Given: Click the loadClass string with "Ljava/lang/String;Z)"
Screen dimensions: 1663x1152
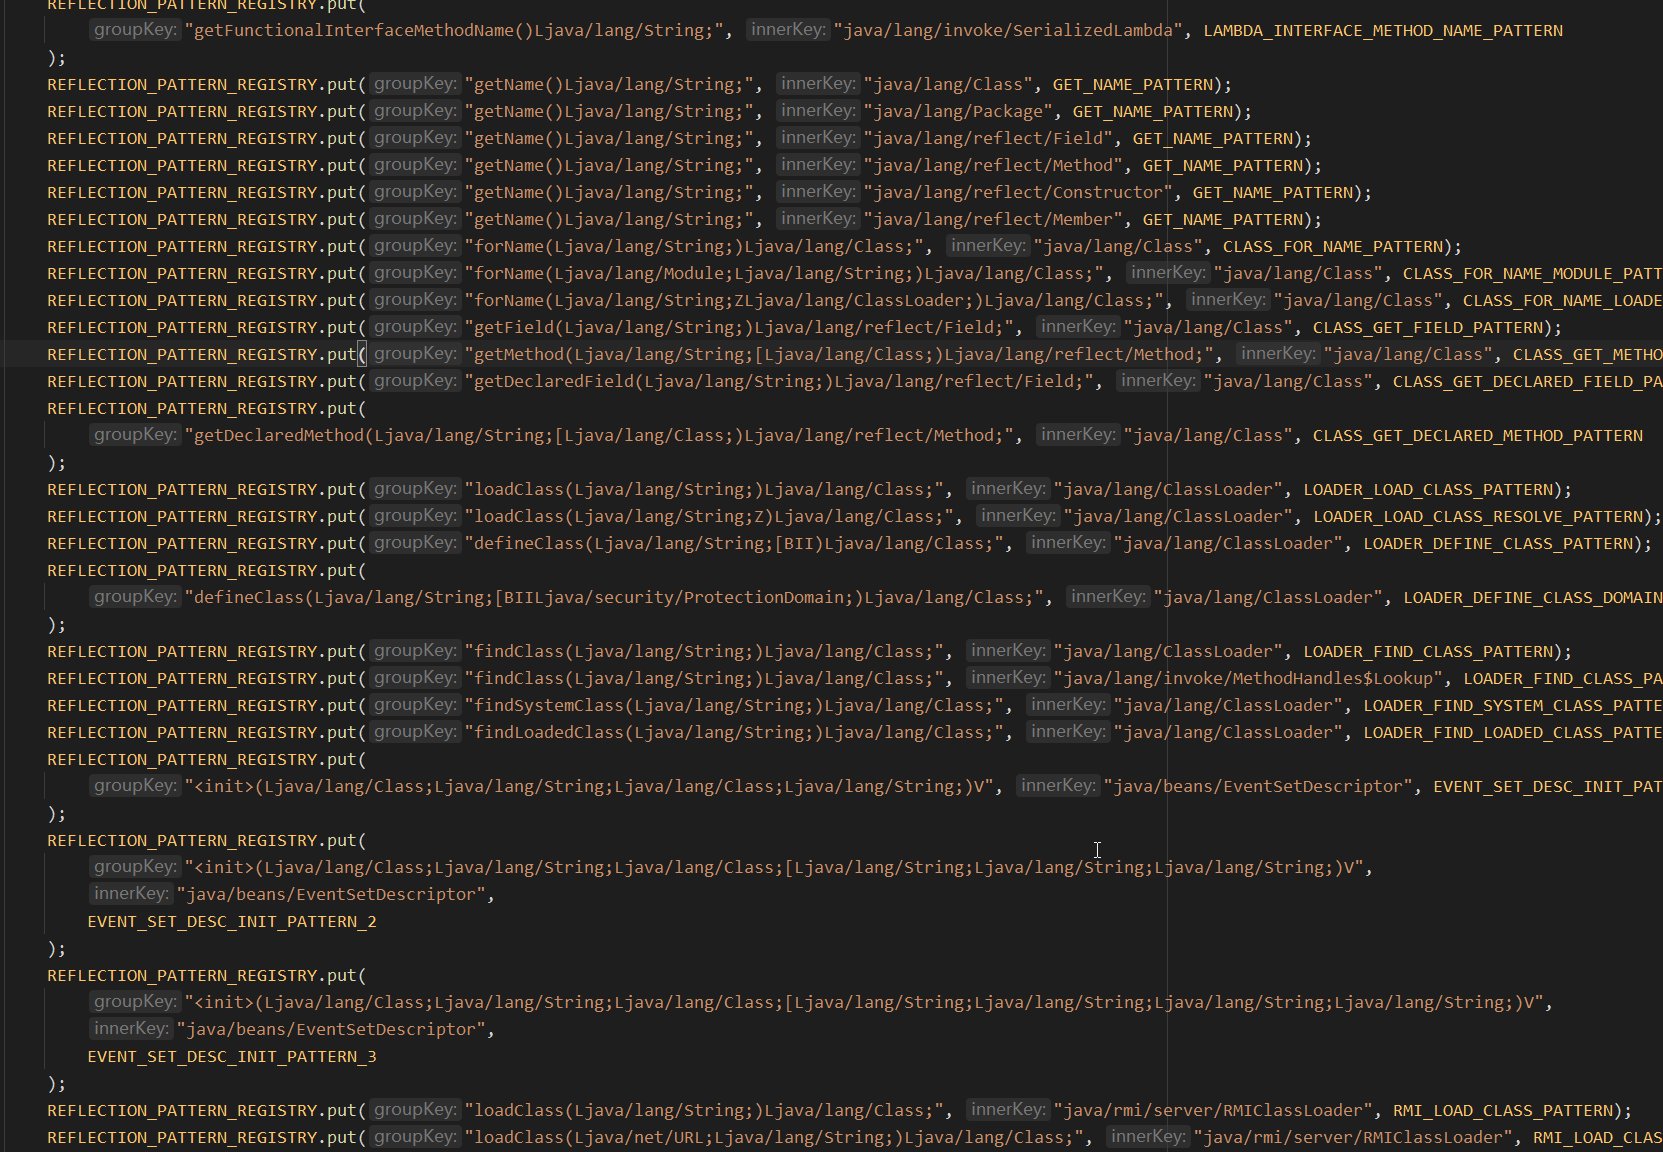Looking at the screenshot, I should point(709,517).
